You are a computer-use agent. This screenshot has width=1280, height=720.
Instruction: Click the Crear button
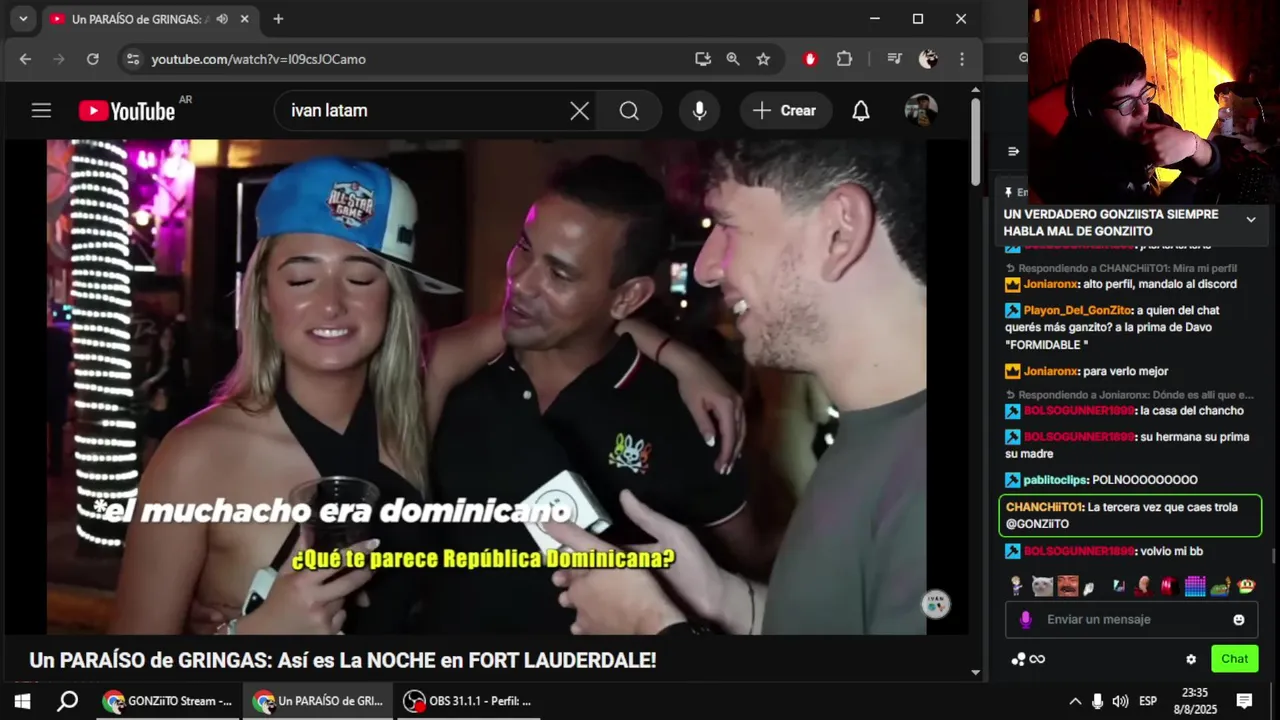pos(786,111)
